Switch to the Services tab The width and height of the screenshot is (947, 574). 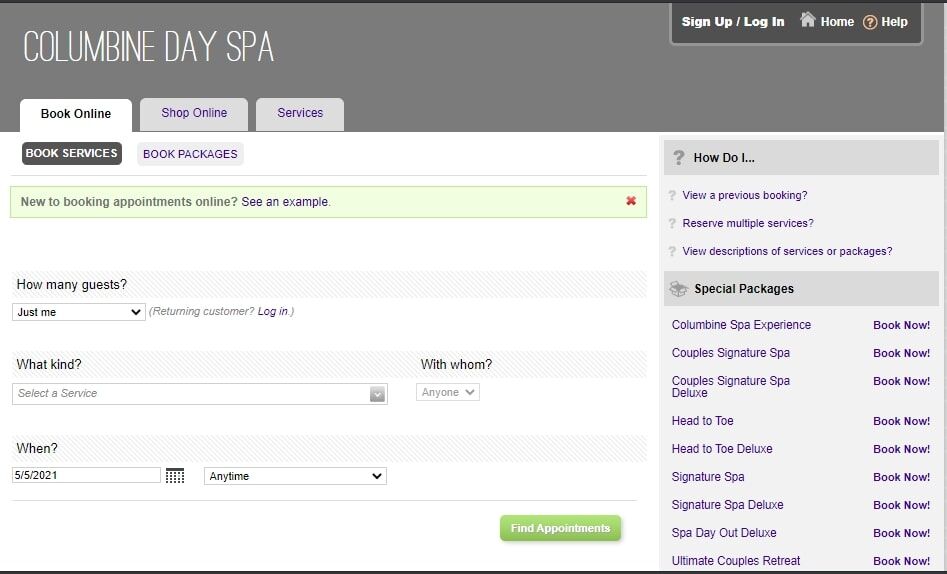coord(300,114)
